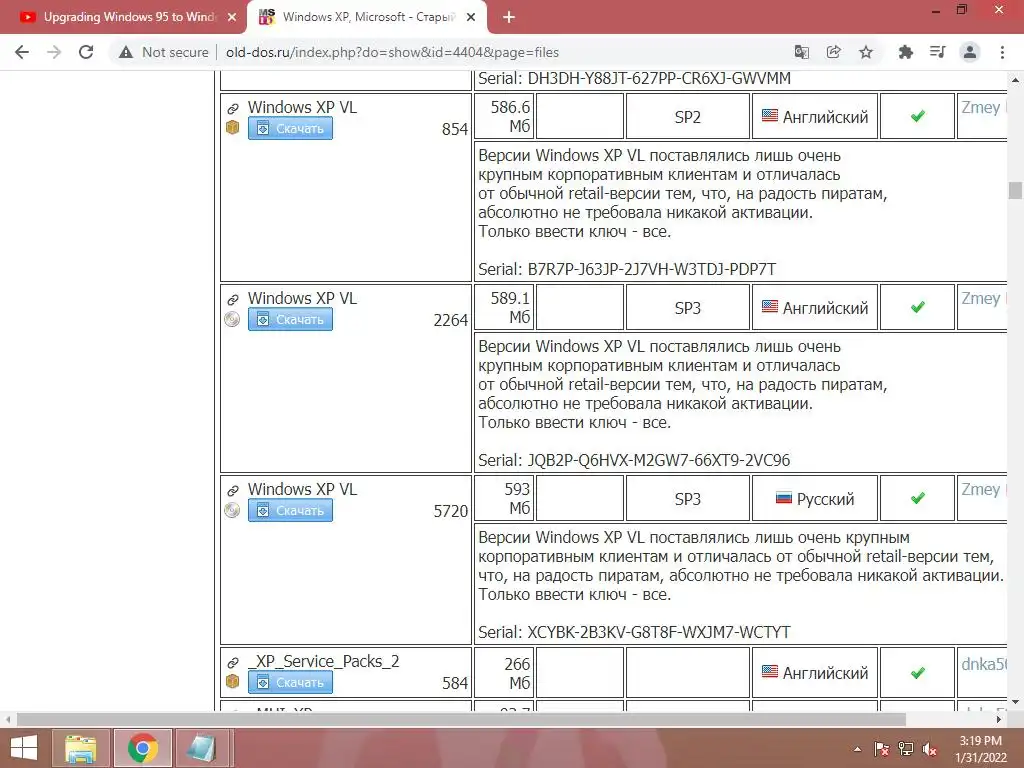Click disc icon in Windows XP VL 2264 row
Image resolution: width=1024 pixels, height=768 pixels.
(x=232, y=319)
